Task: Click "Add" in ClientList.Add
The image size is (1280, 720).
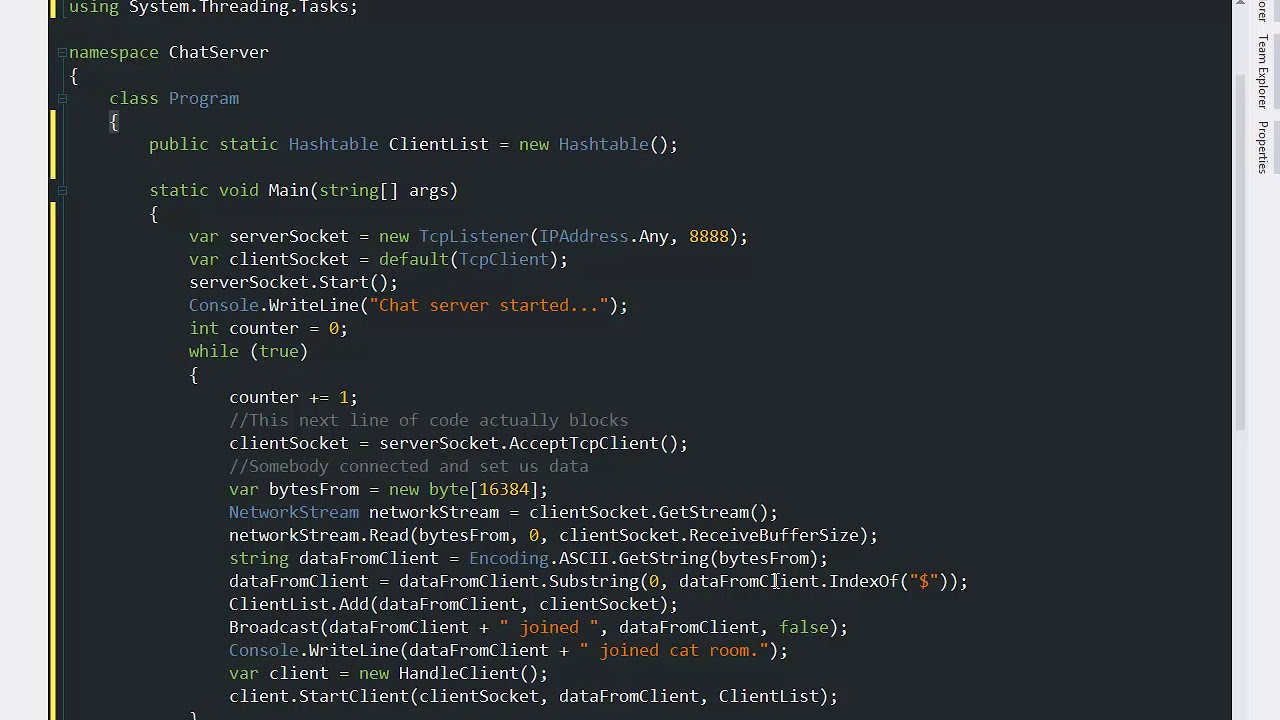Action: [353, 604]
